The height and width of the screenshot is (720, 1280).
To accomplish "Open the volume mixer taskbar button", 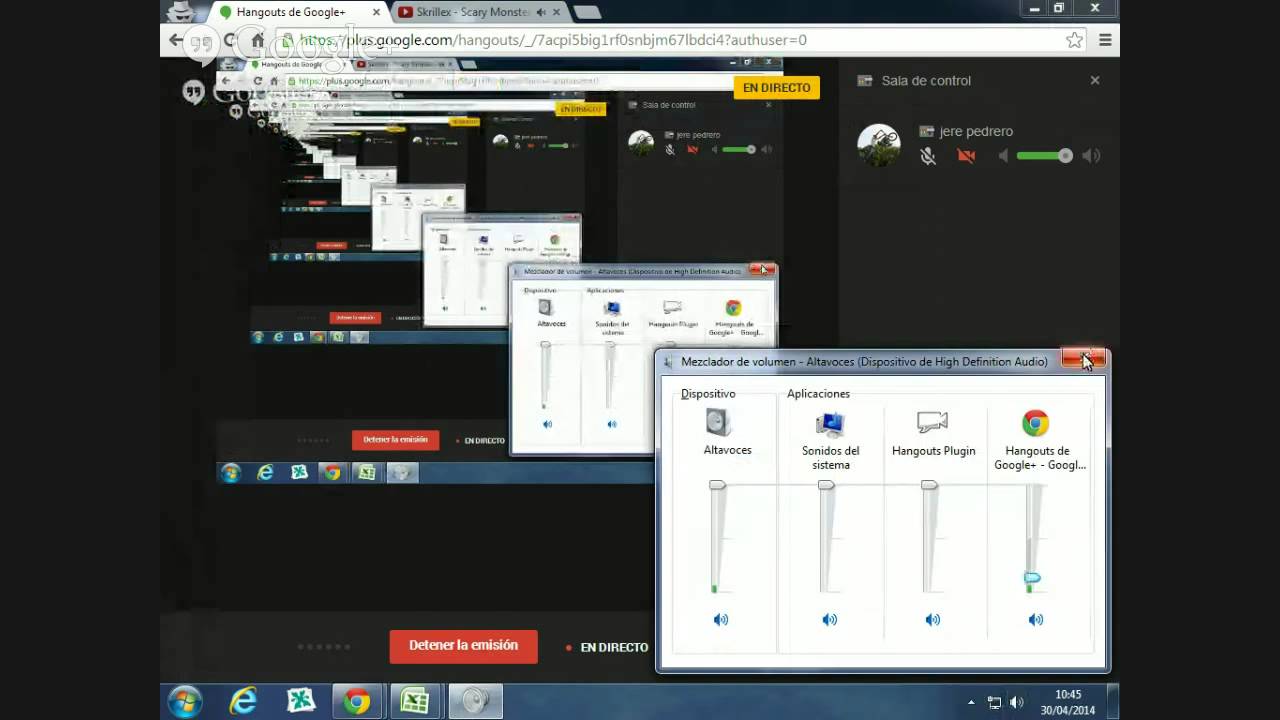I will point(475,701).
